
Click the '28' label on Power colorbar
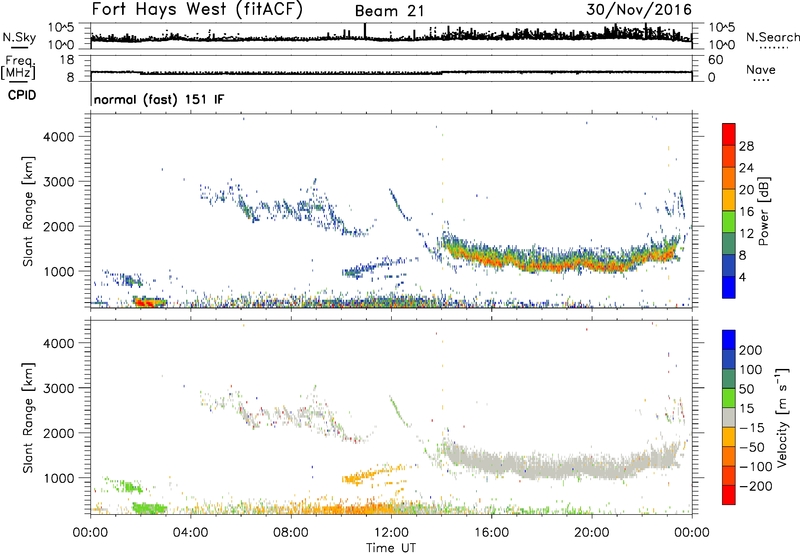click(x=746, y=146)
